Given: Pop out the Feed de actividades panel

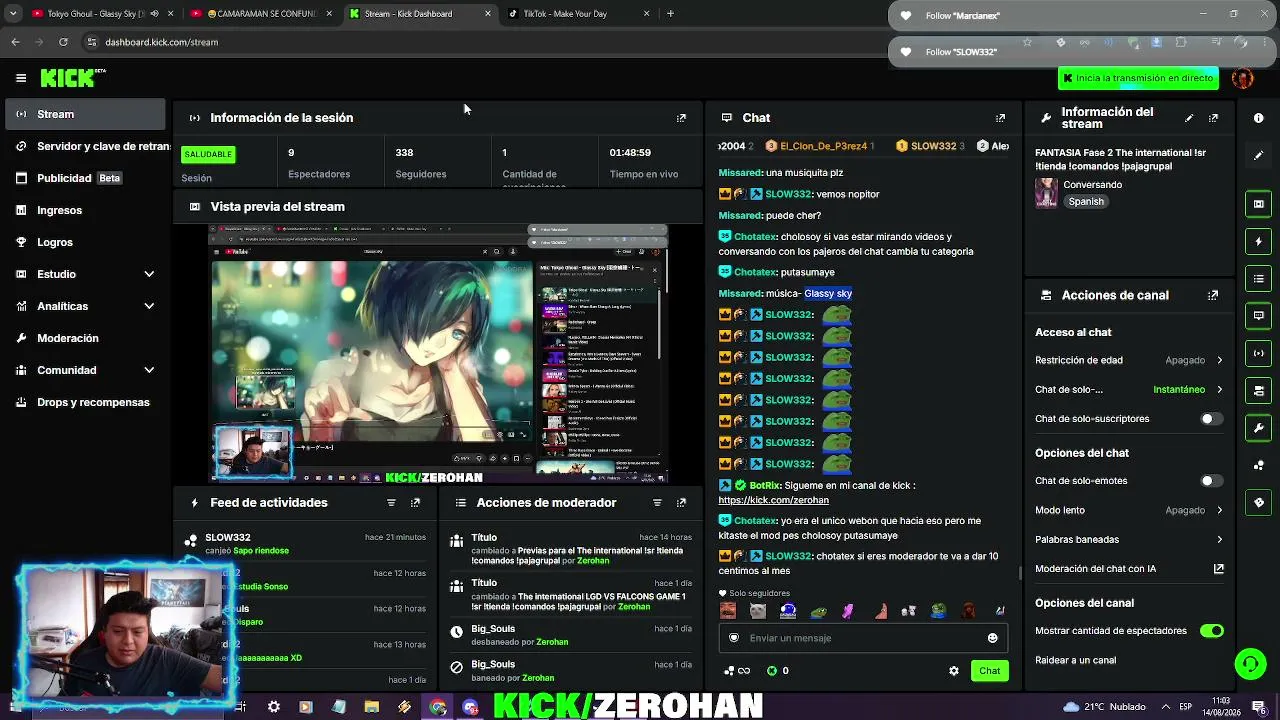Looking at the screenshot, I should tap(415, 503).
